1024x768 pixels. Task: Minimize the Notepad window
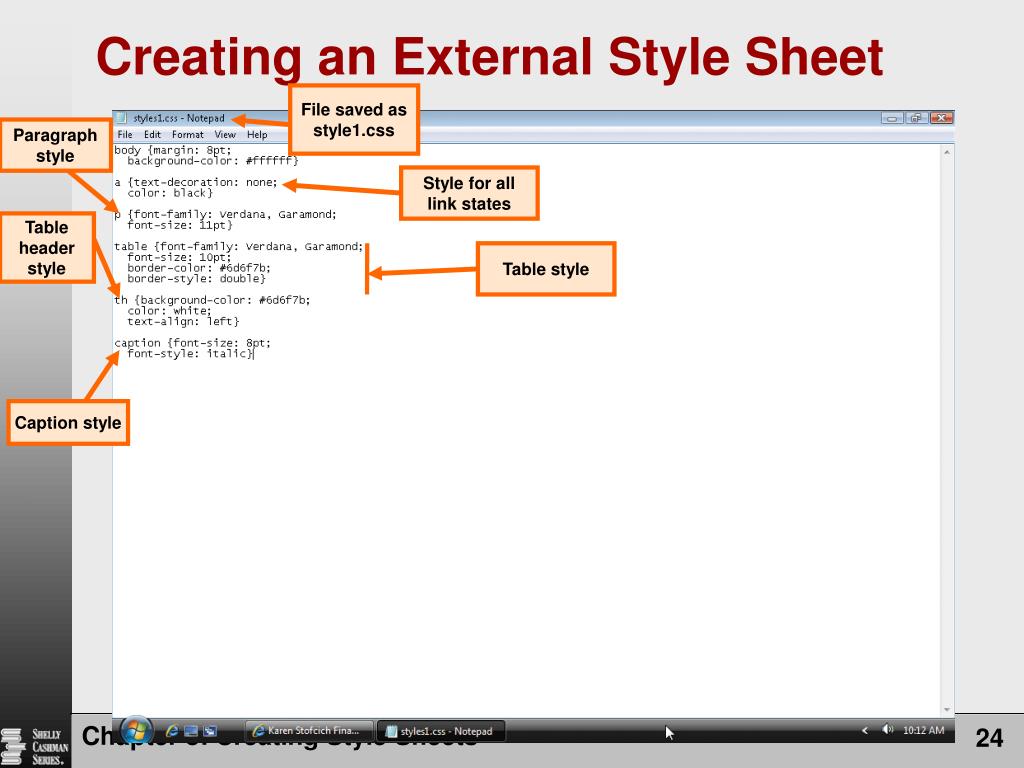point(892,118)
